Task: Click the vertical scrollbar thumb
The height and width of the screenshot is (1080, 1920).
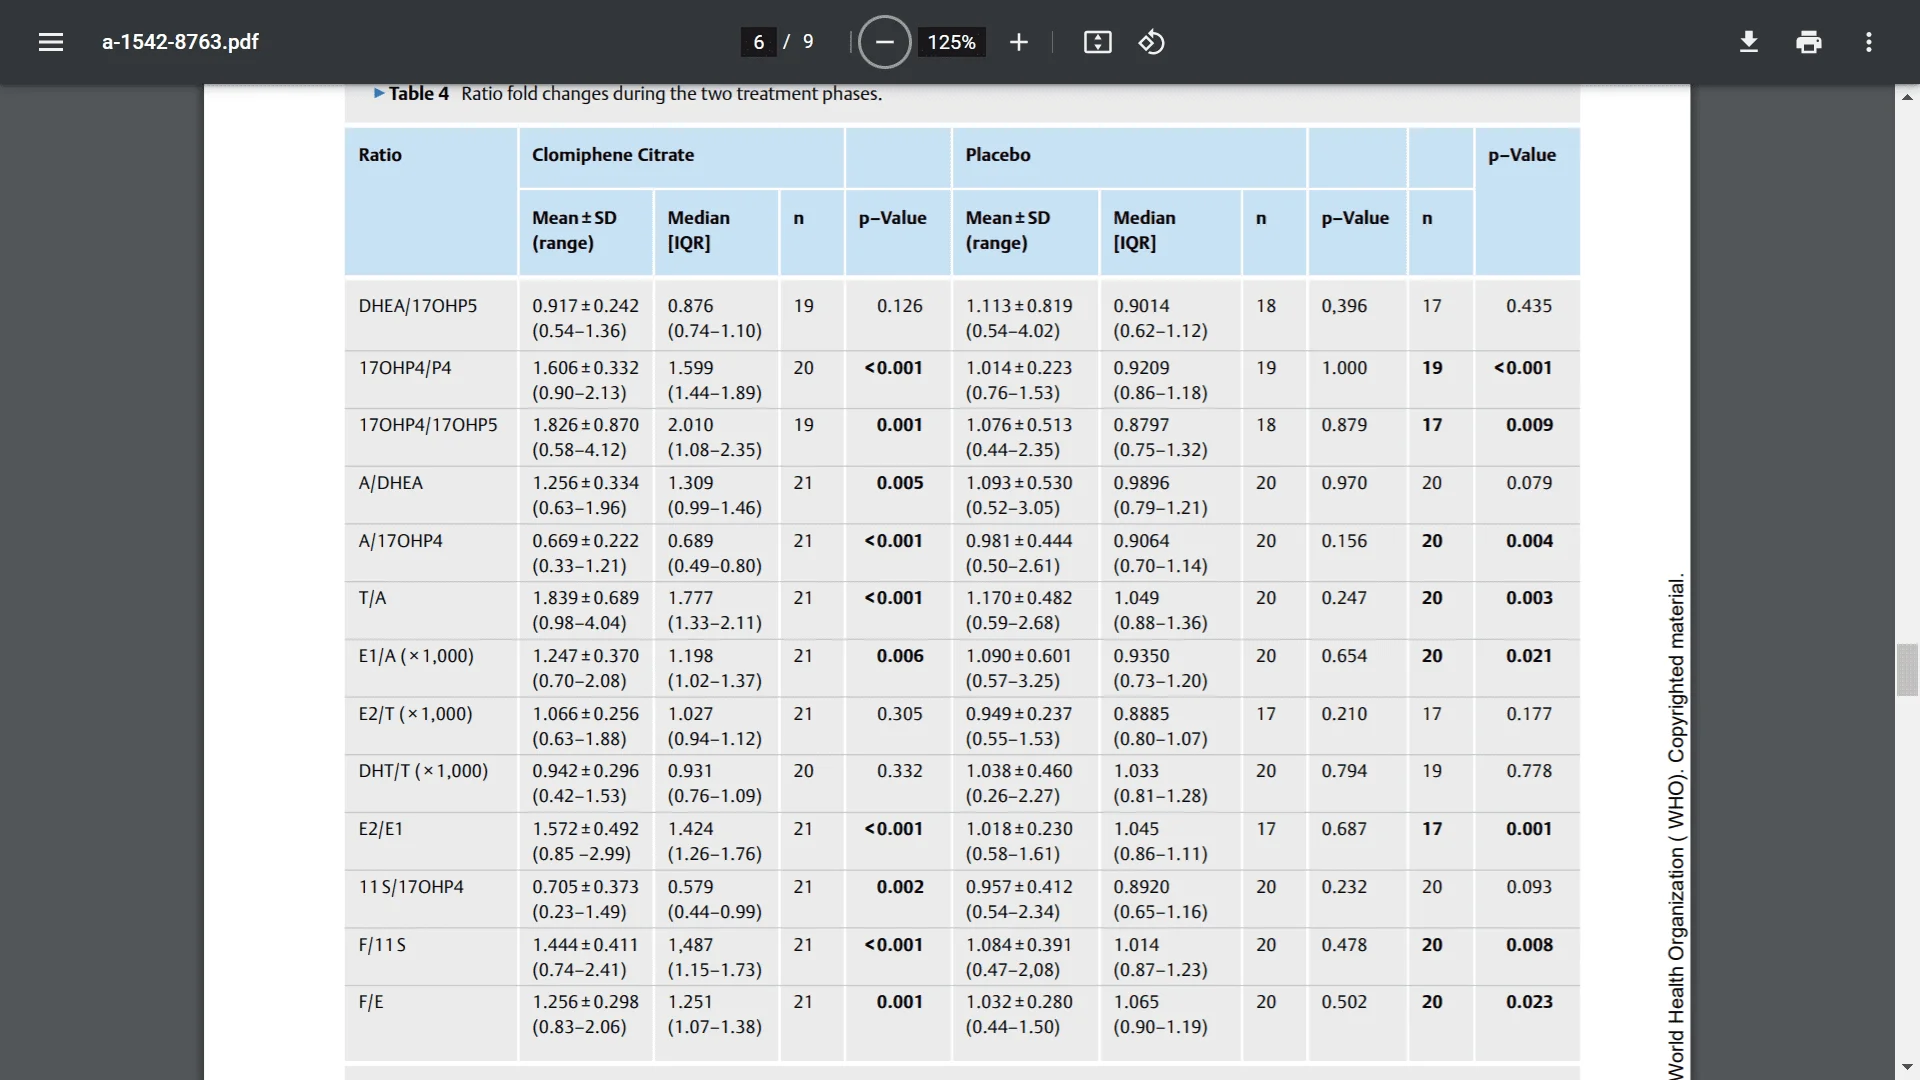Action: (1907, 670)
